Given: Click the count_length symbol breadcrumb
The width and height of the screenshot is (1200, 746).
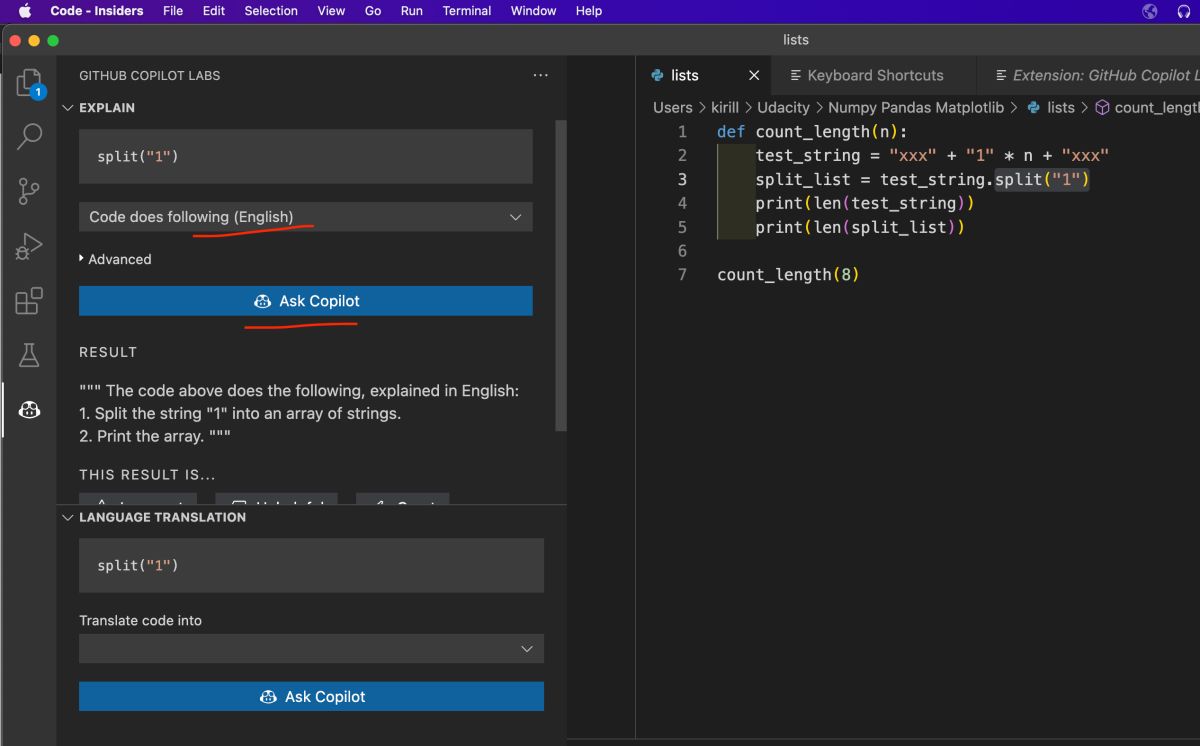Looking at the screenshot, I should tap(1147, 107).
